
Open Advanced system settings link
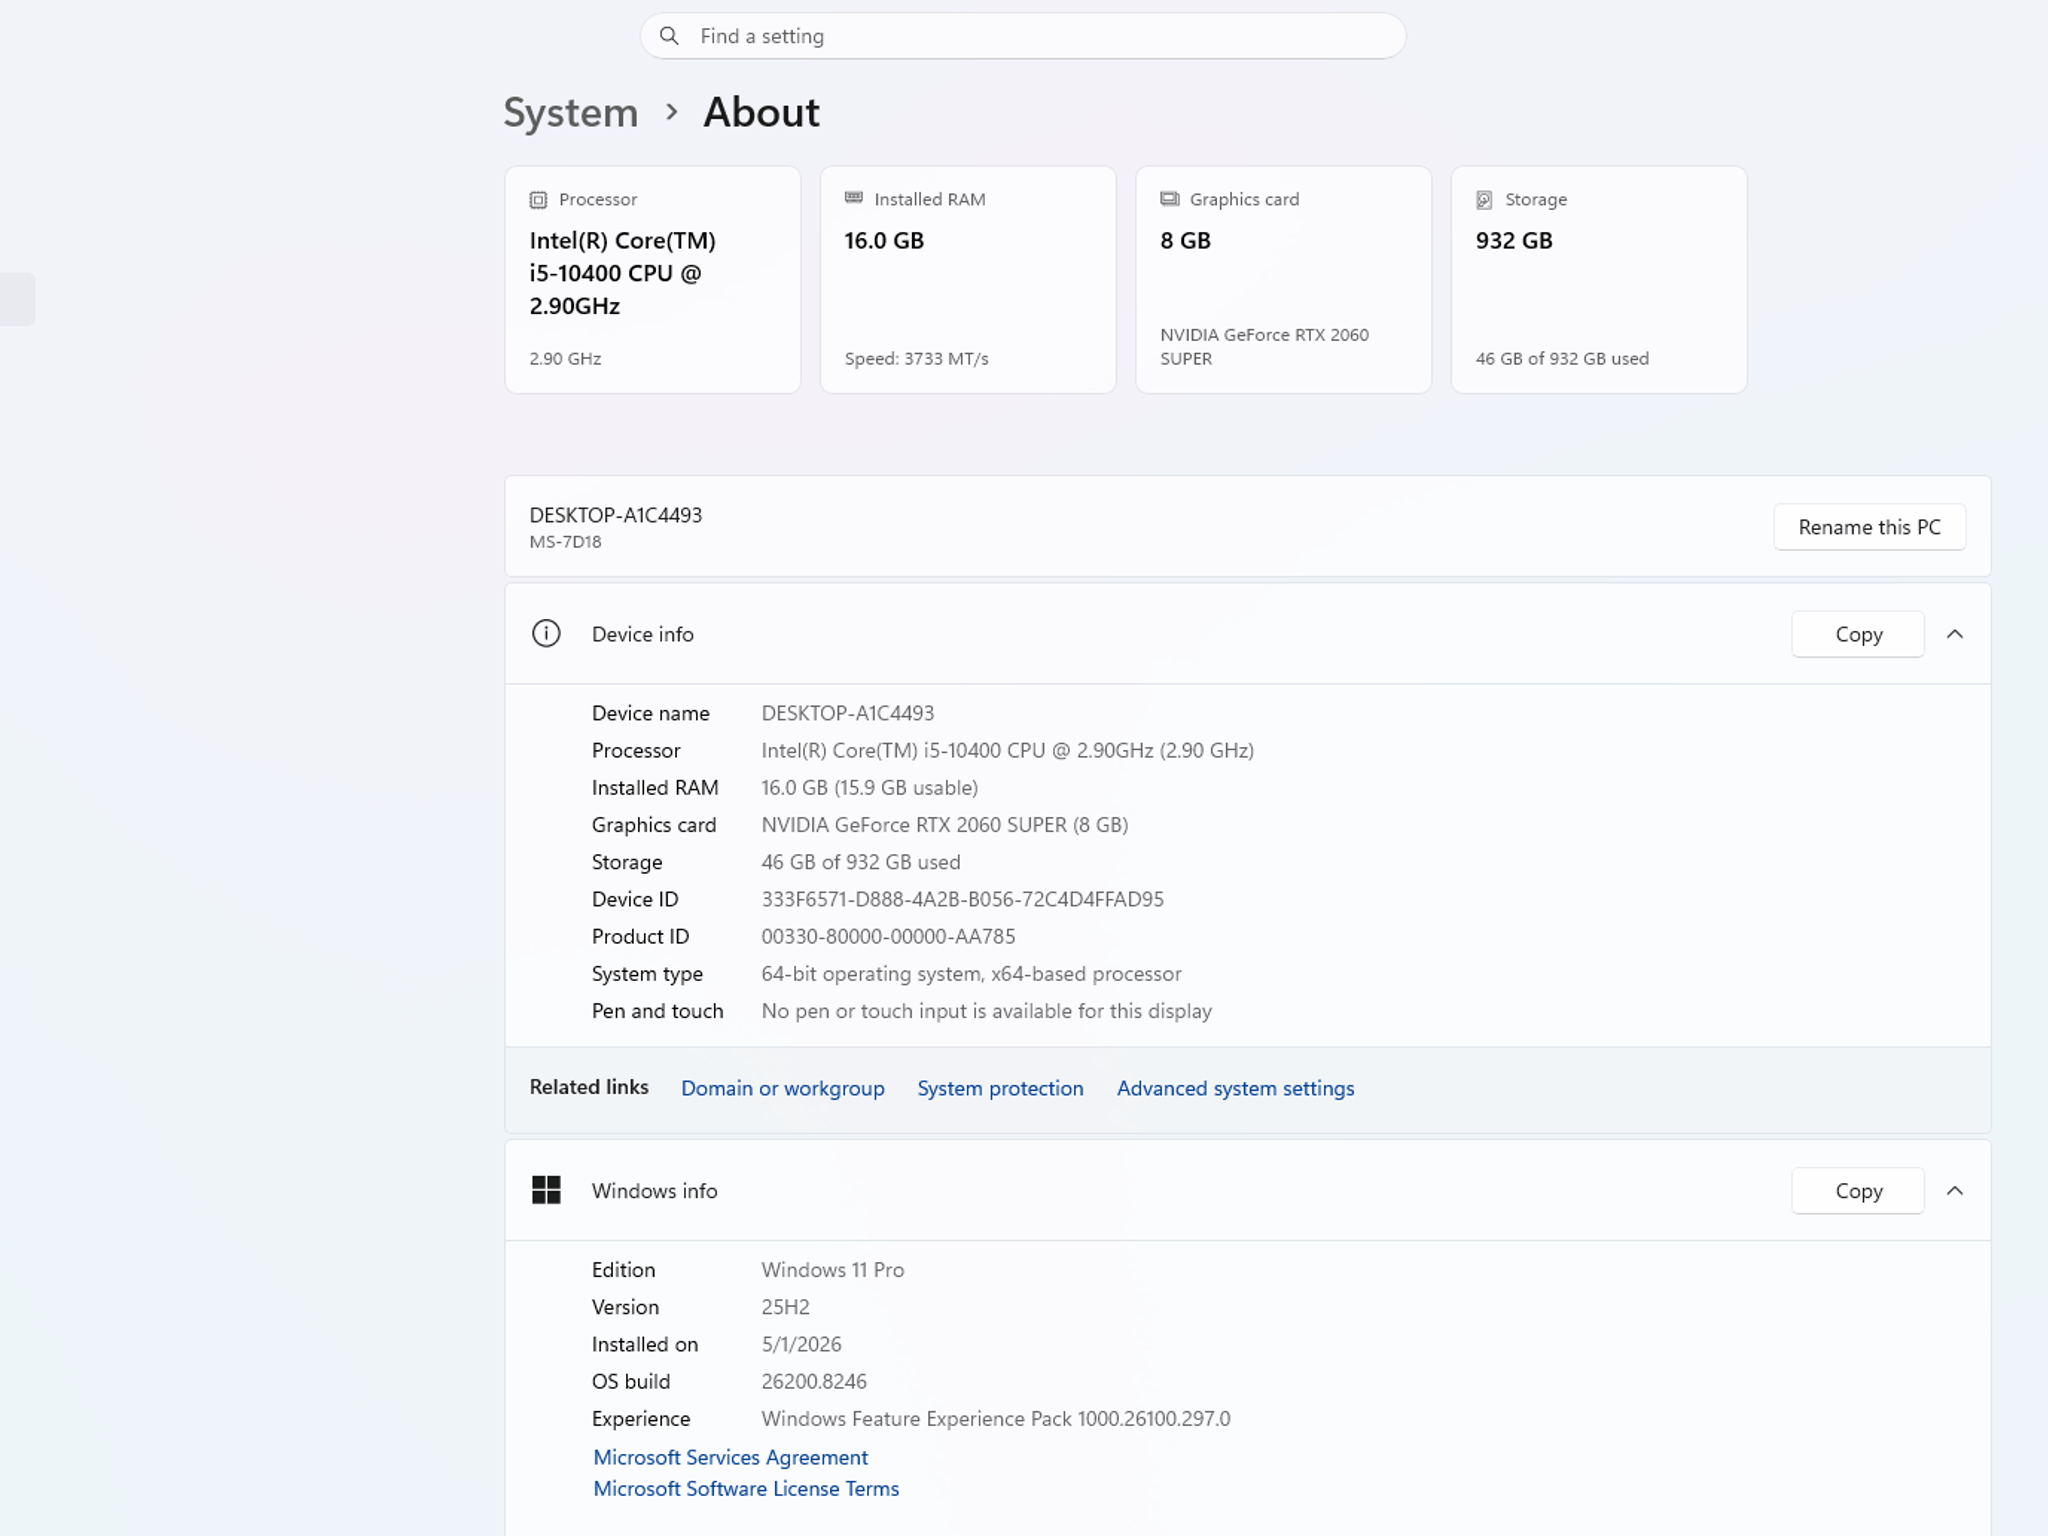(1235, 1088)
